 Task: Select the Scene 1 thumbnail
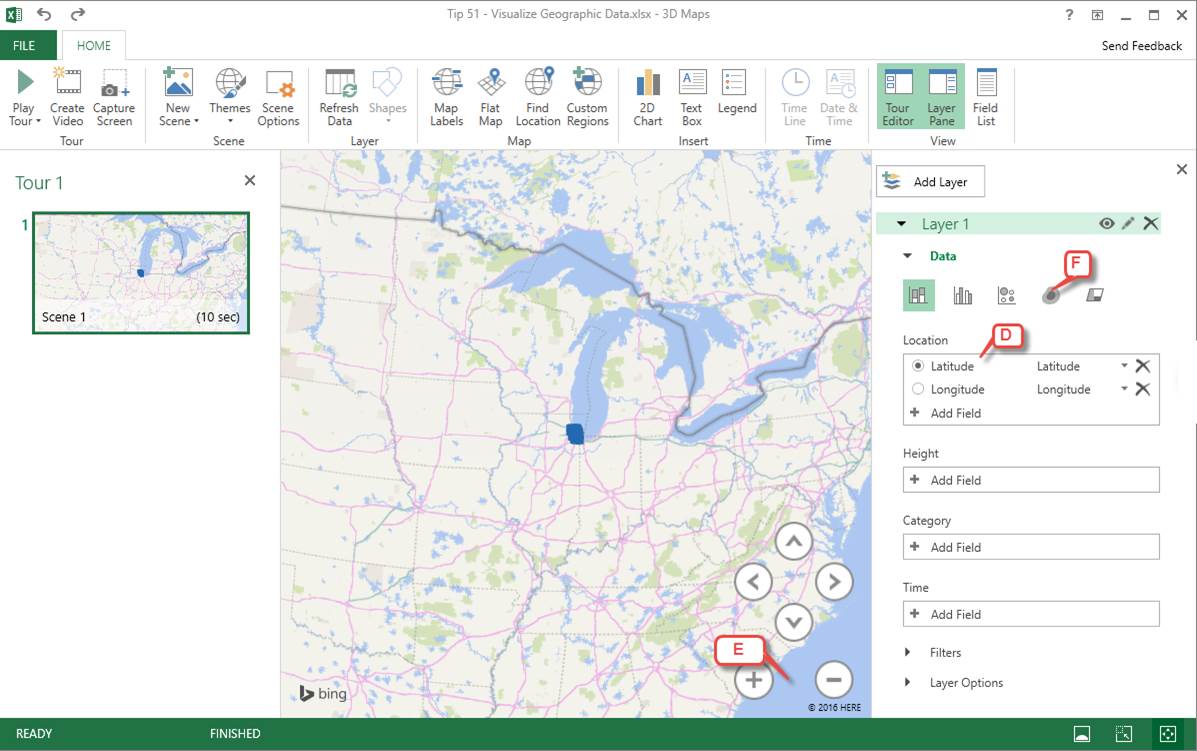(141, 272)
